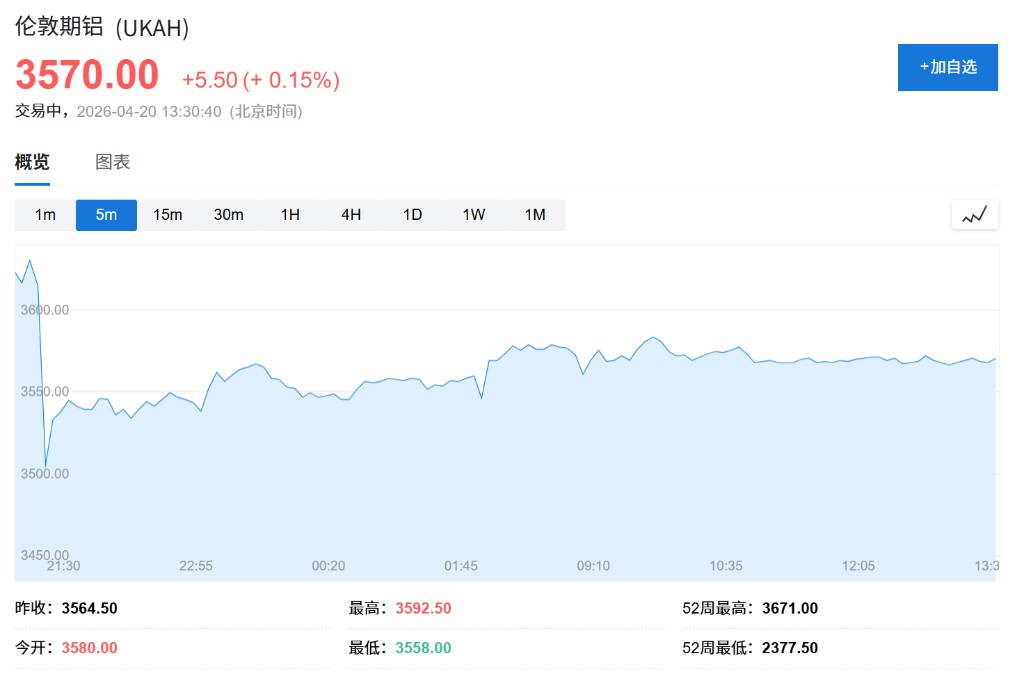Open the 概览 overview tab
1024x685 pixels.
(x=32, y=162)
